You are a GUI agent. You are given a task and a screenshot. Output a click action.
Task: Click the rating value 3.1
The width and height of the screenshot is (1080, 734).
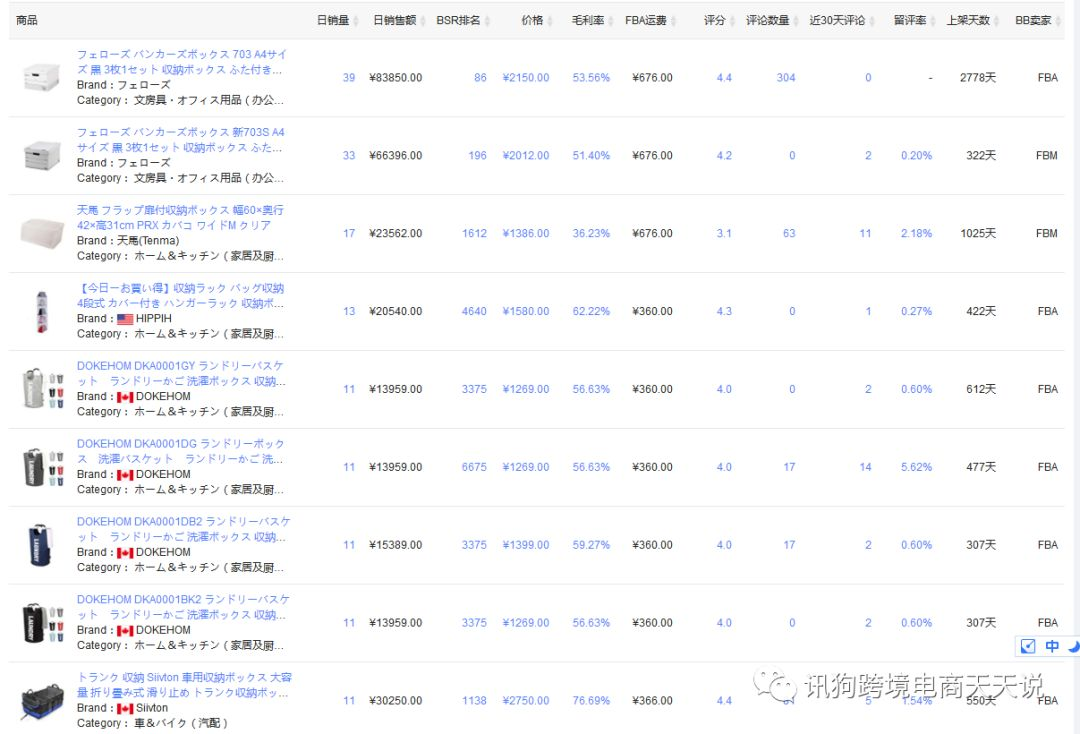pyautogui.click(x=724, y=233)
